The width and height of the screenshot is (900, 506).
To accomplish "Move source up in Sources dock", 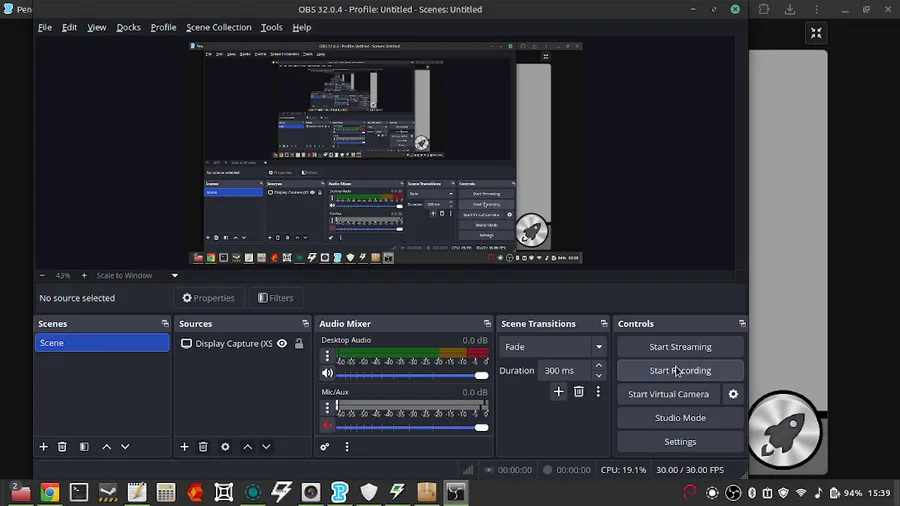I will tap(247, 446).
